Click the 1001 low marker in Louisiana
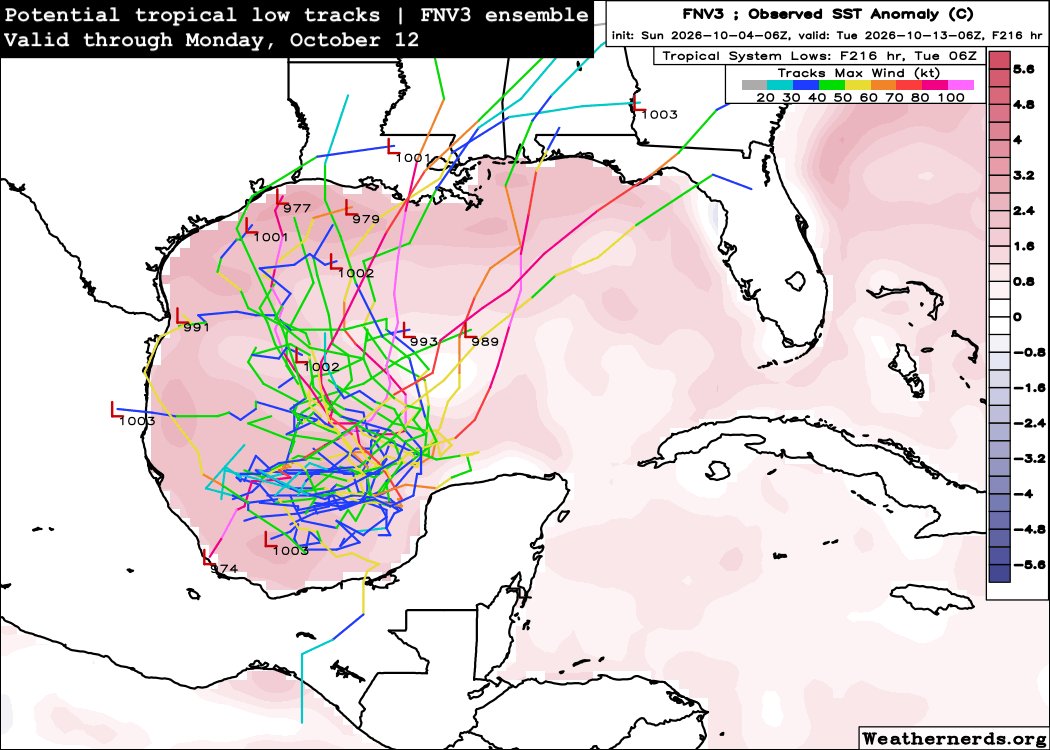The width and height of the screenshot is (1050, 750). [x=393, y=147]
